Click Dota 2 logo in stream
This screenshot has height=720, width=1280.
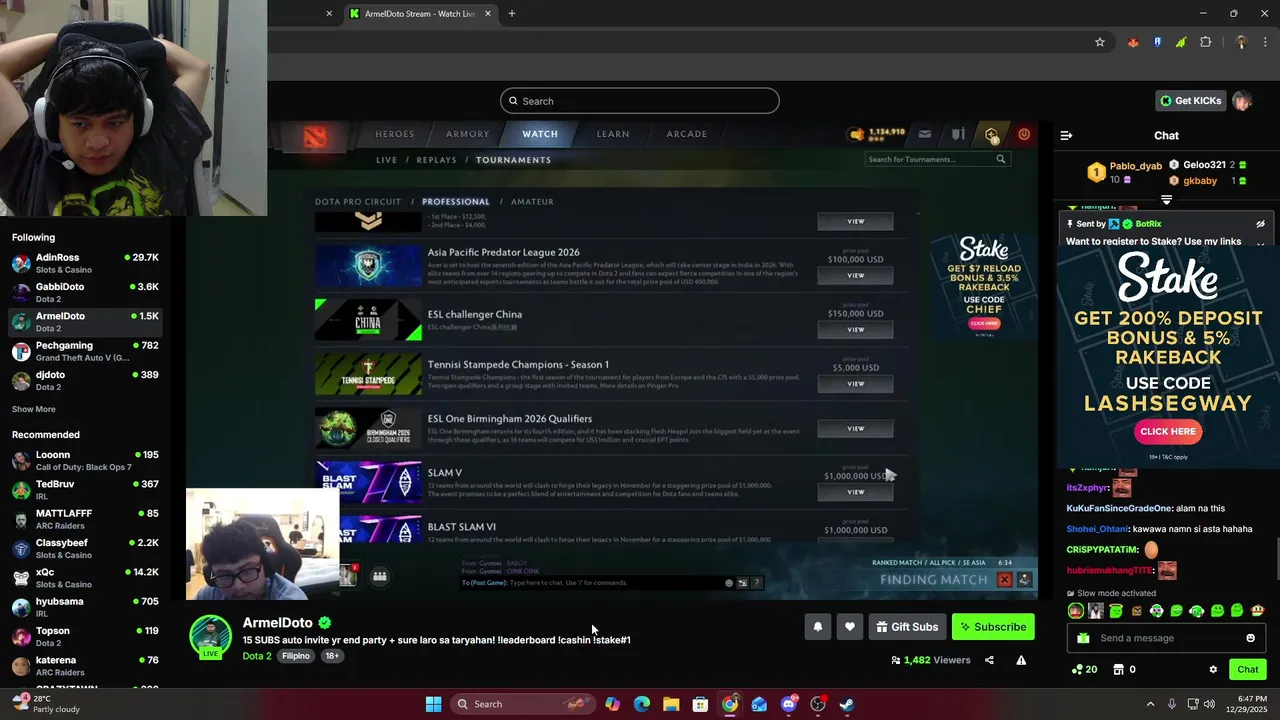[x=315, y=138]
